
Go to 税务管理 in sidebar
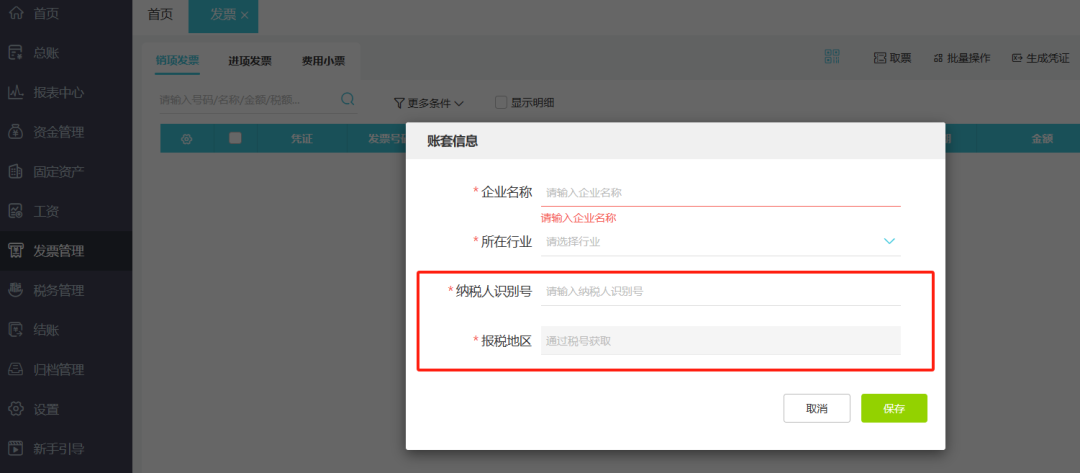(59, 291)
